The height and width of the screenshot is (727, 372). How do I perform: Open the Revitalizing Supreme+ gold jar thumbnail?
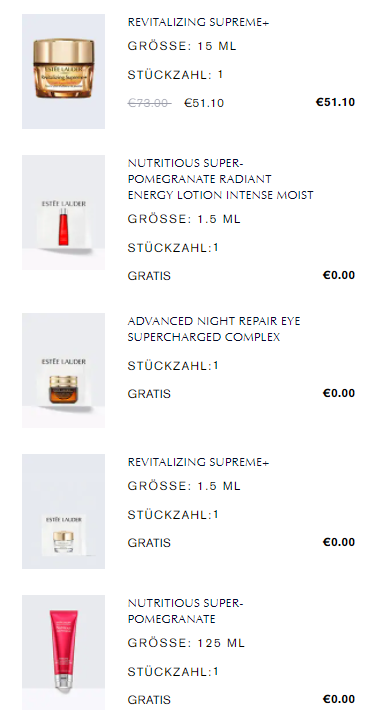click(64, 71)
